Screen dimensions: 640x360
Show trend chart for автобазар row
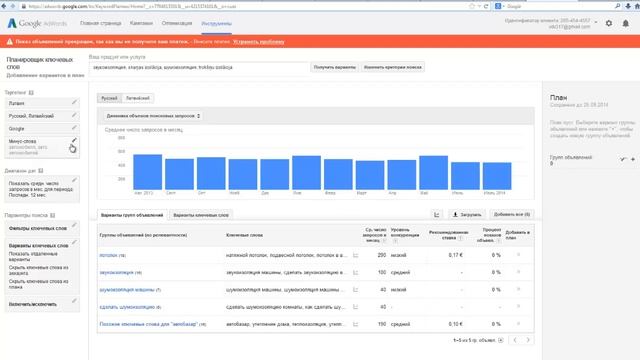356,324
